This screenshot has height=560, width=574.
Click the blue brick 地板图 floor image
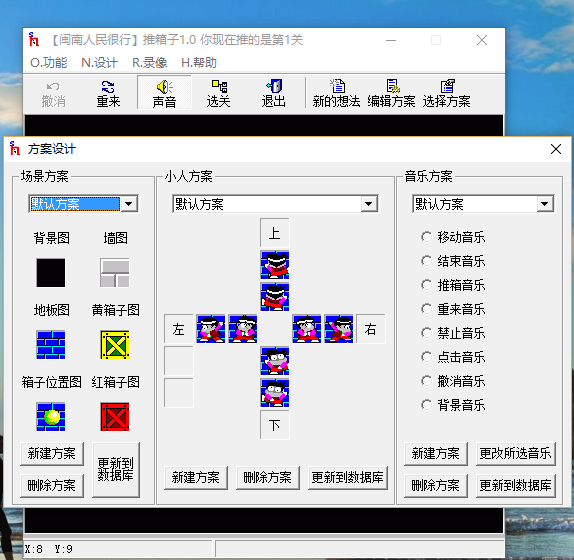pyautogui.click(x=51, y=345)
